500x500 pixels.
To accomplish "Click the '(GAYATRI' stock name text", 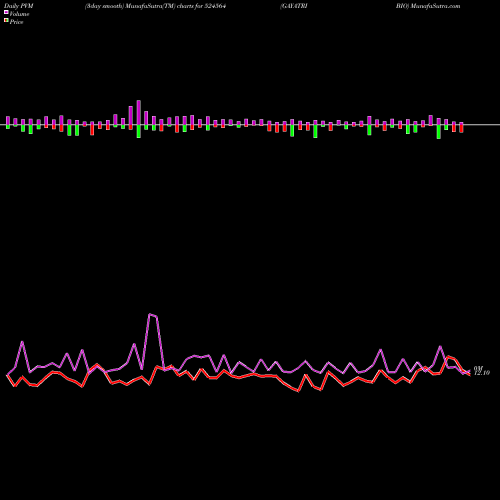I will coord(293,6).
